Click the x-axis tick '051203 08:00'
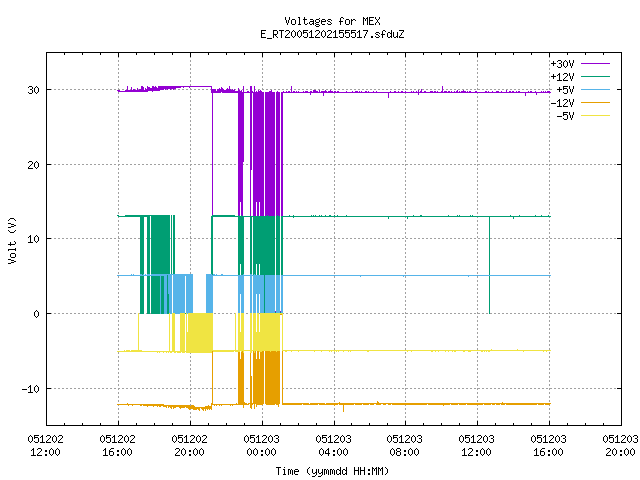Image resolution: width=640 pixels, height=480 pixels. (404, 446)
